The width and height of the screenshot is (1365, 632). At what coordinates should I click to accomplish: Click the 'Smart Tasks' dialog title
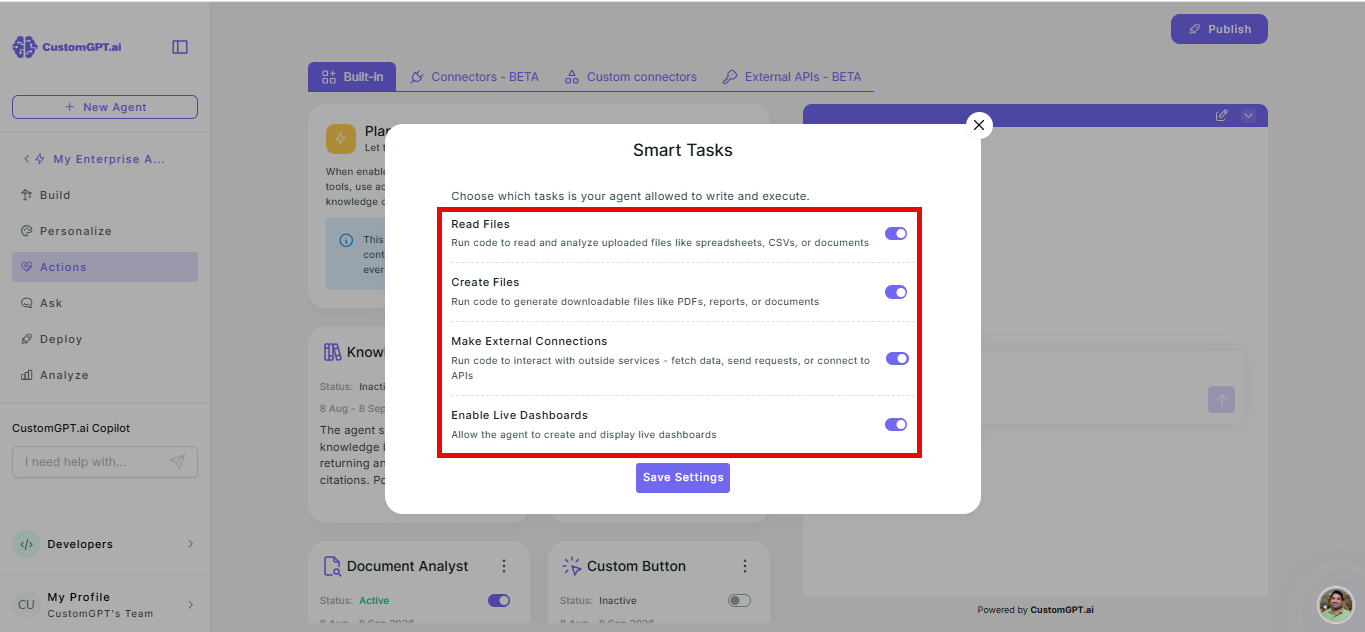pos(683,151)
